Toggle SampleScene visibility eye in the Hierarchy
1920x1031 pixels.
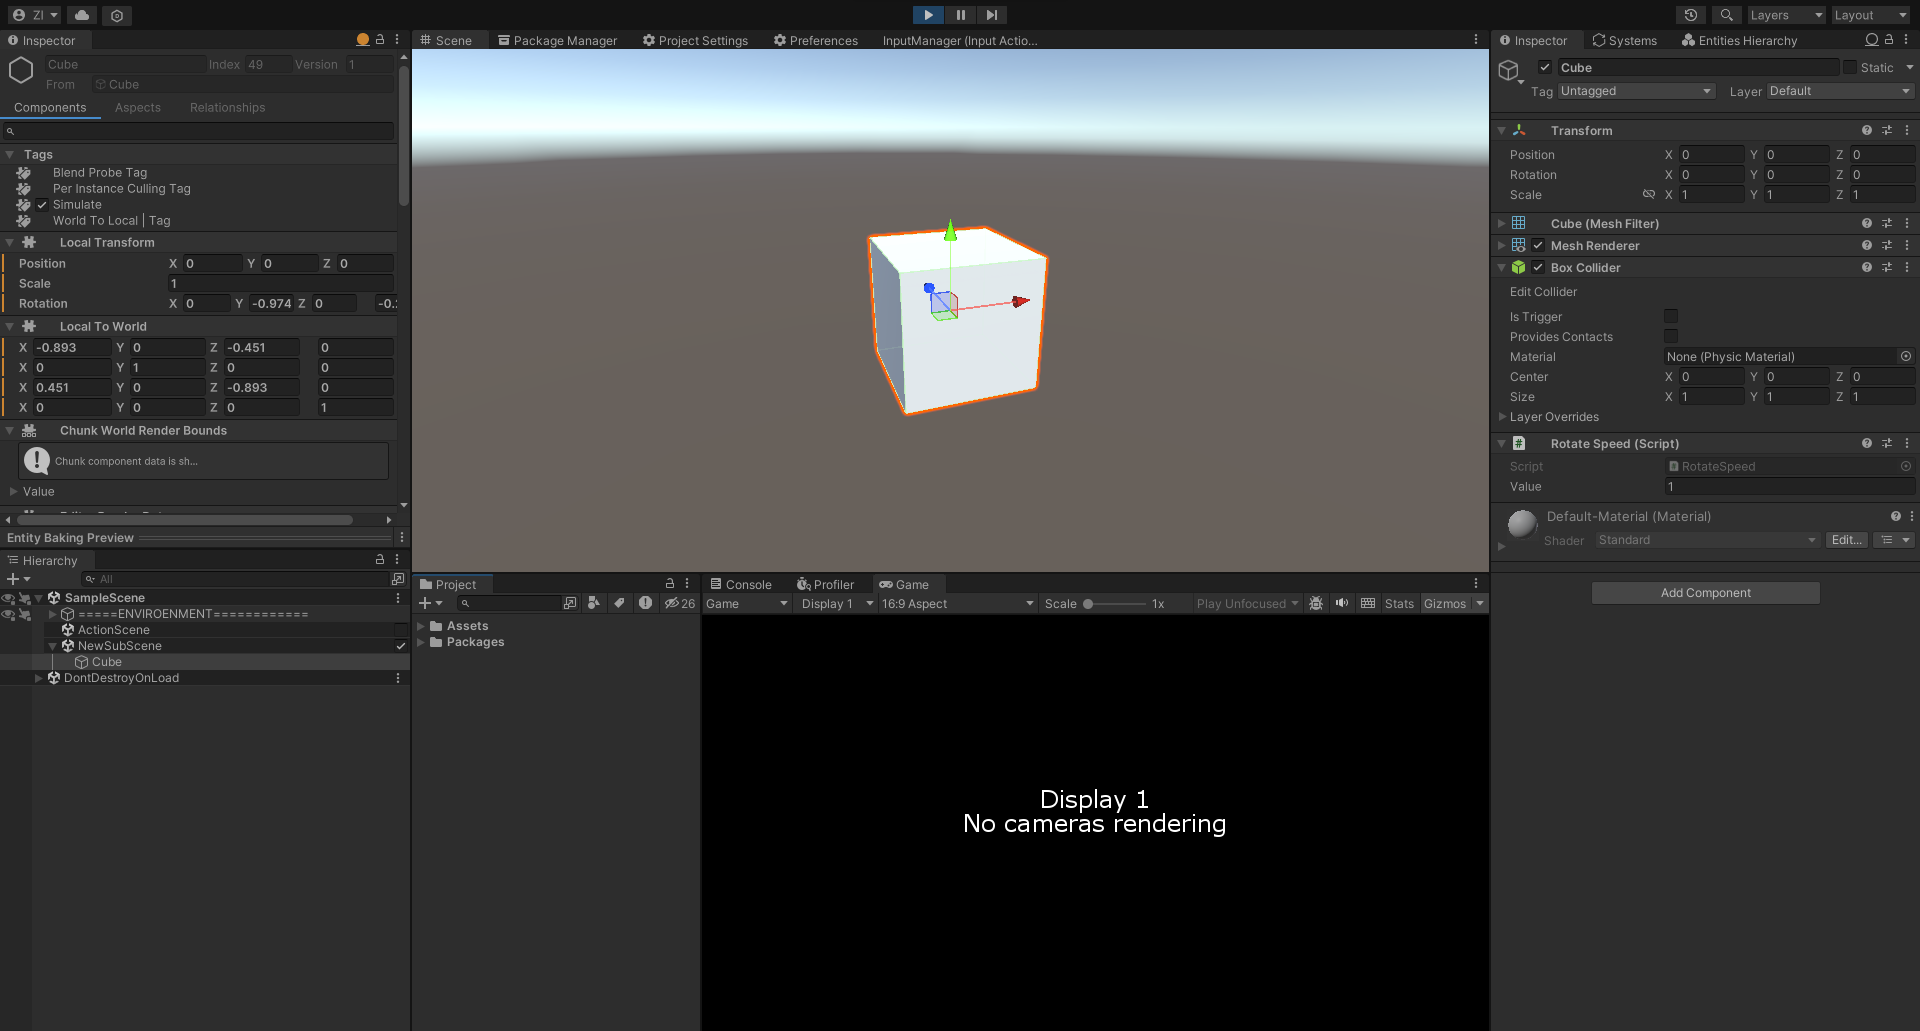click(x=8, y=598)
